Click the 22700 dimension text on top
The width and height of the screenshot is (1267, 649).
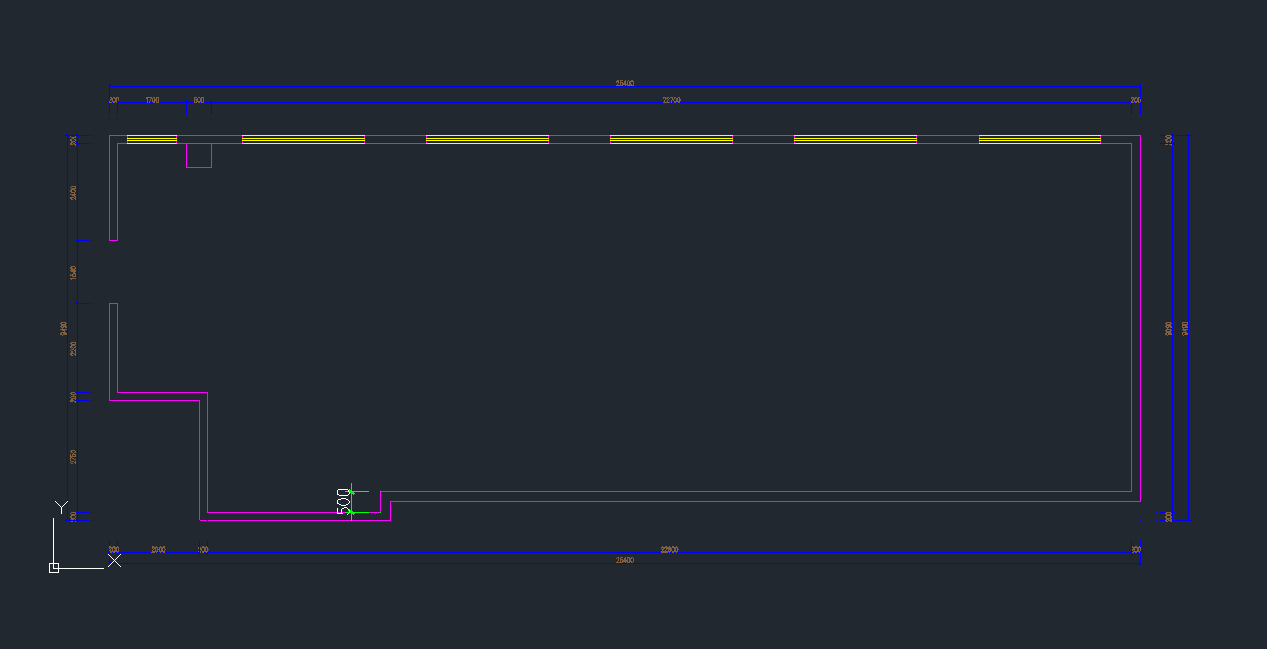click(672, 100)
